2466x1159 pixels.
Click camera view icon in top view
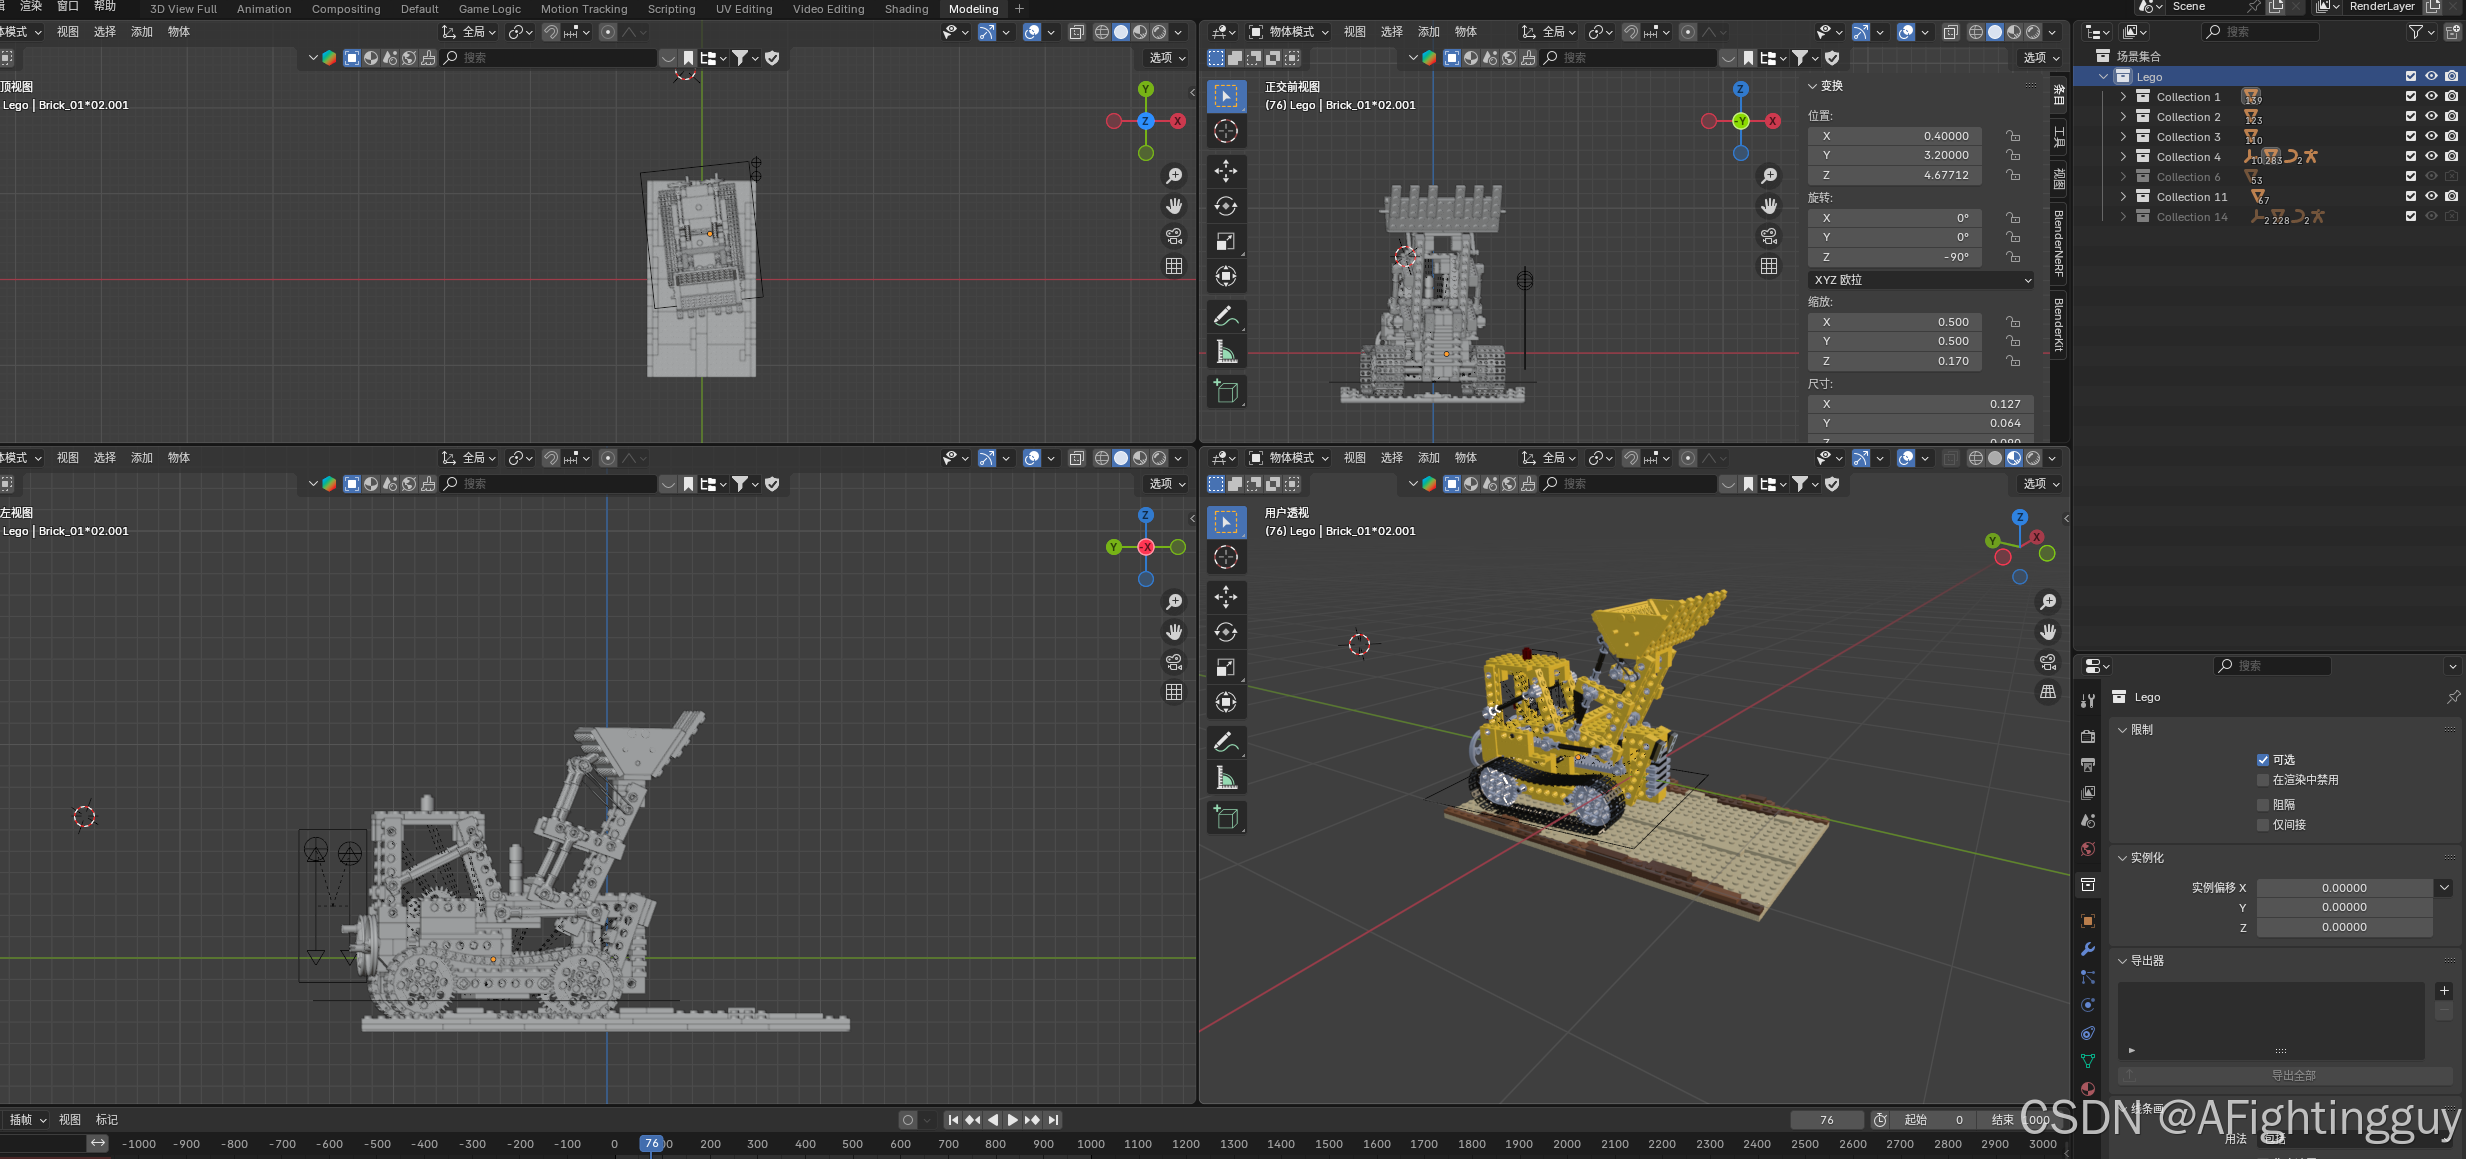click(1174, 236)
